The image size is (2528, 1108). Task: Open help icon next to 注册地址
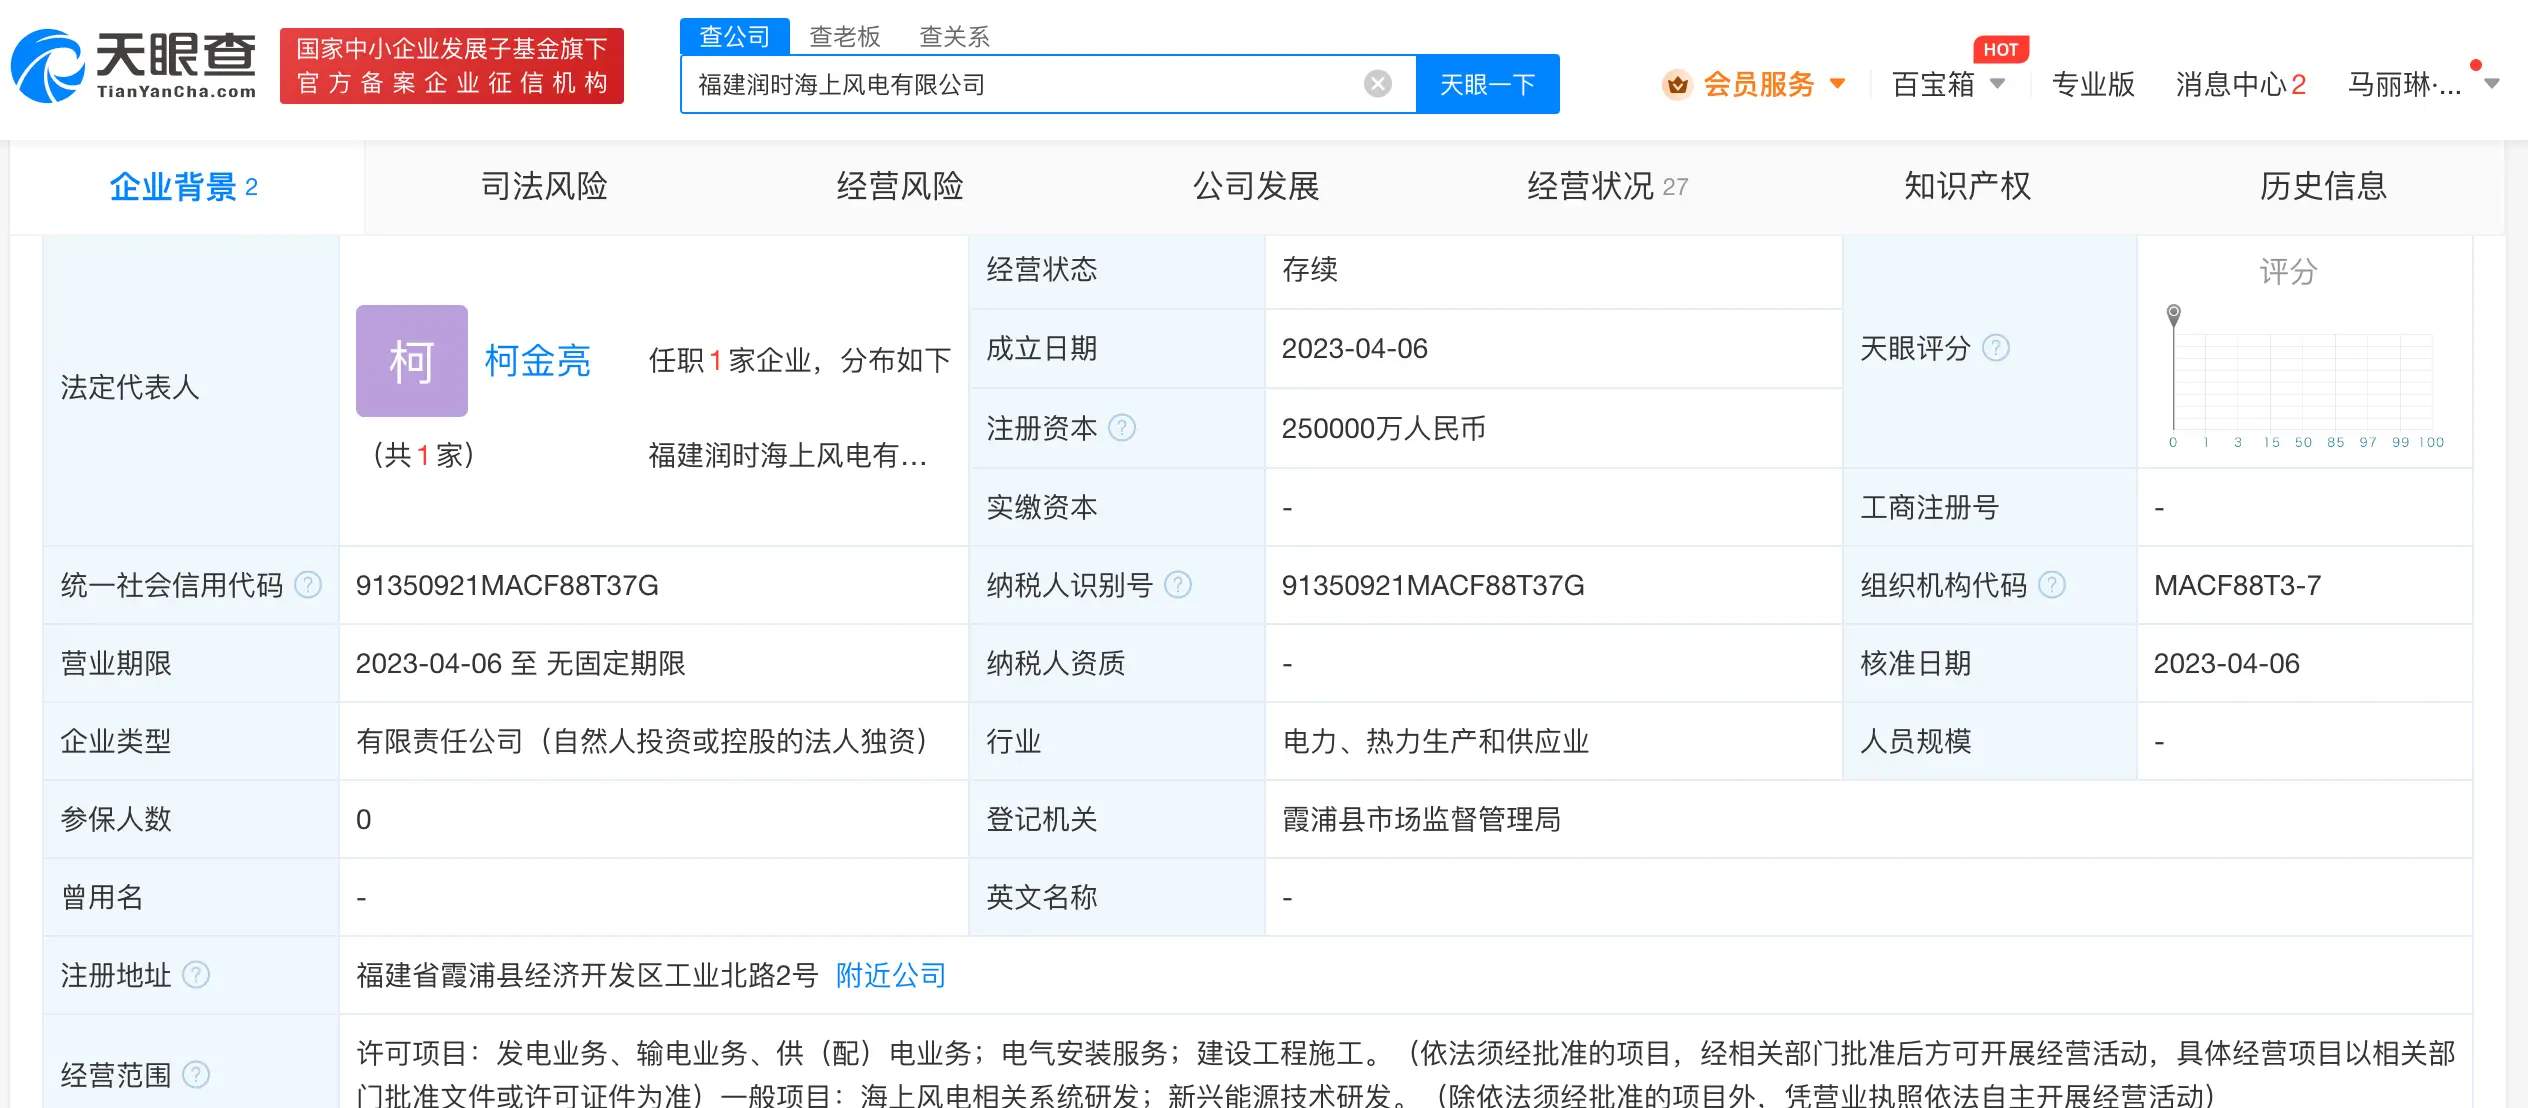[x=196, y=974]
